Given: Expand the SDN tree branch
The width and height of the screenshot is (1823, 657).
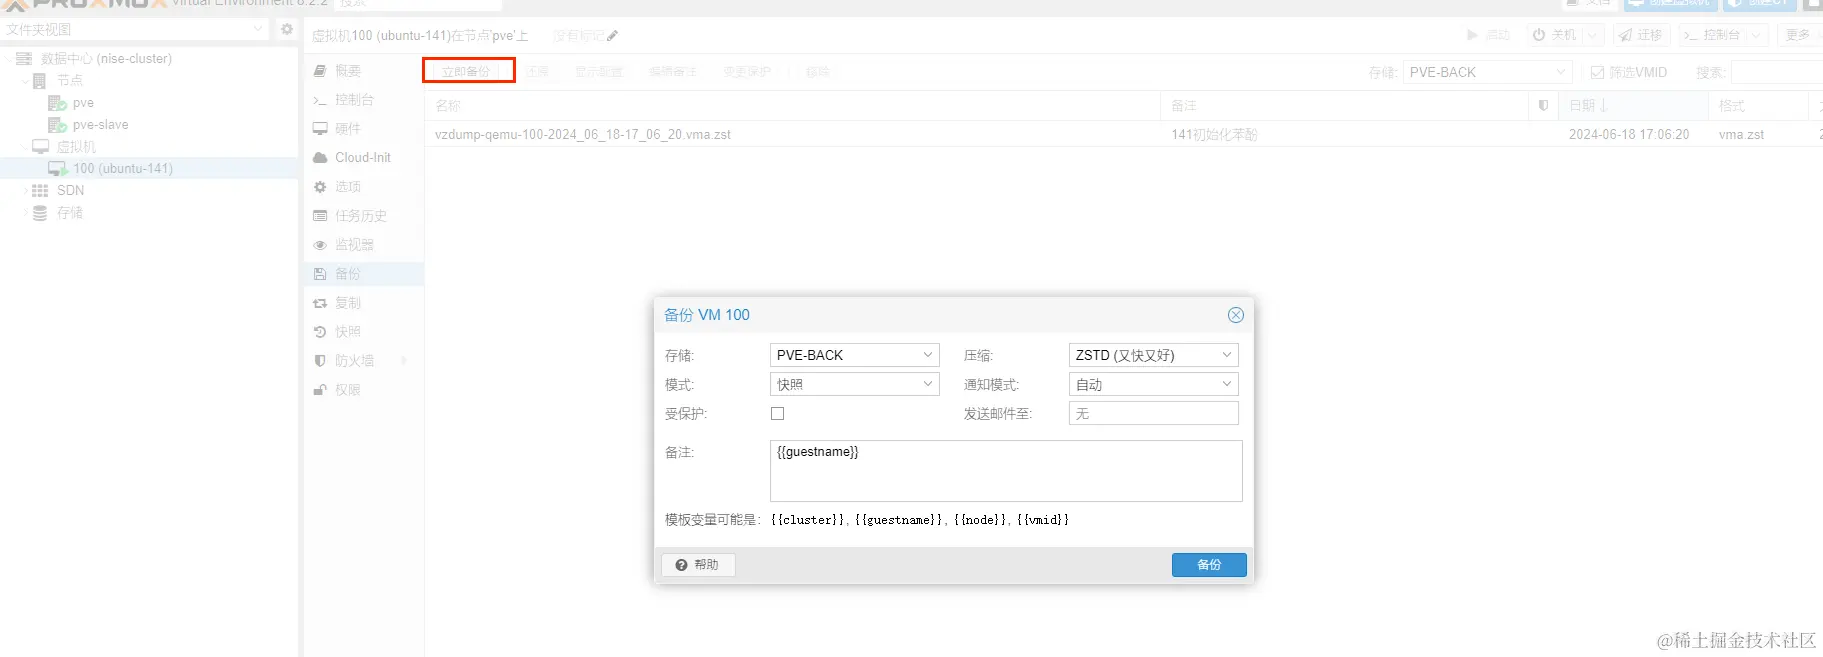Looking at the screenshot, I should [25, 191].
